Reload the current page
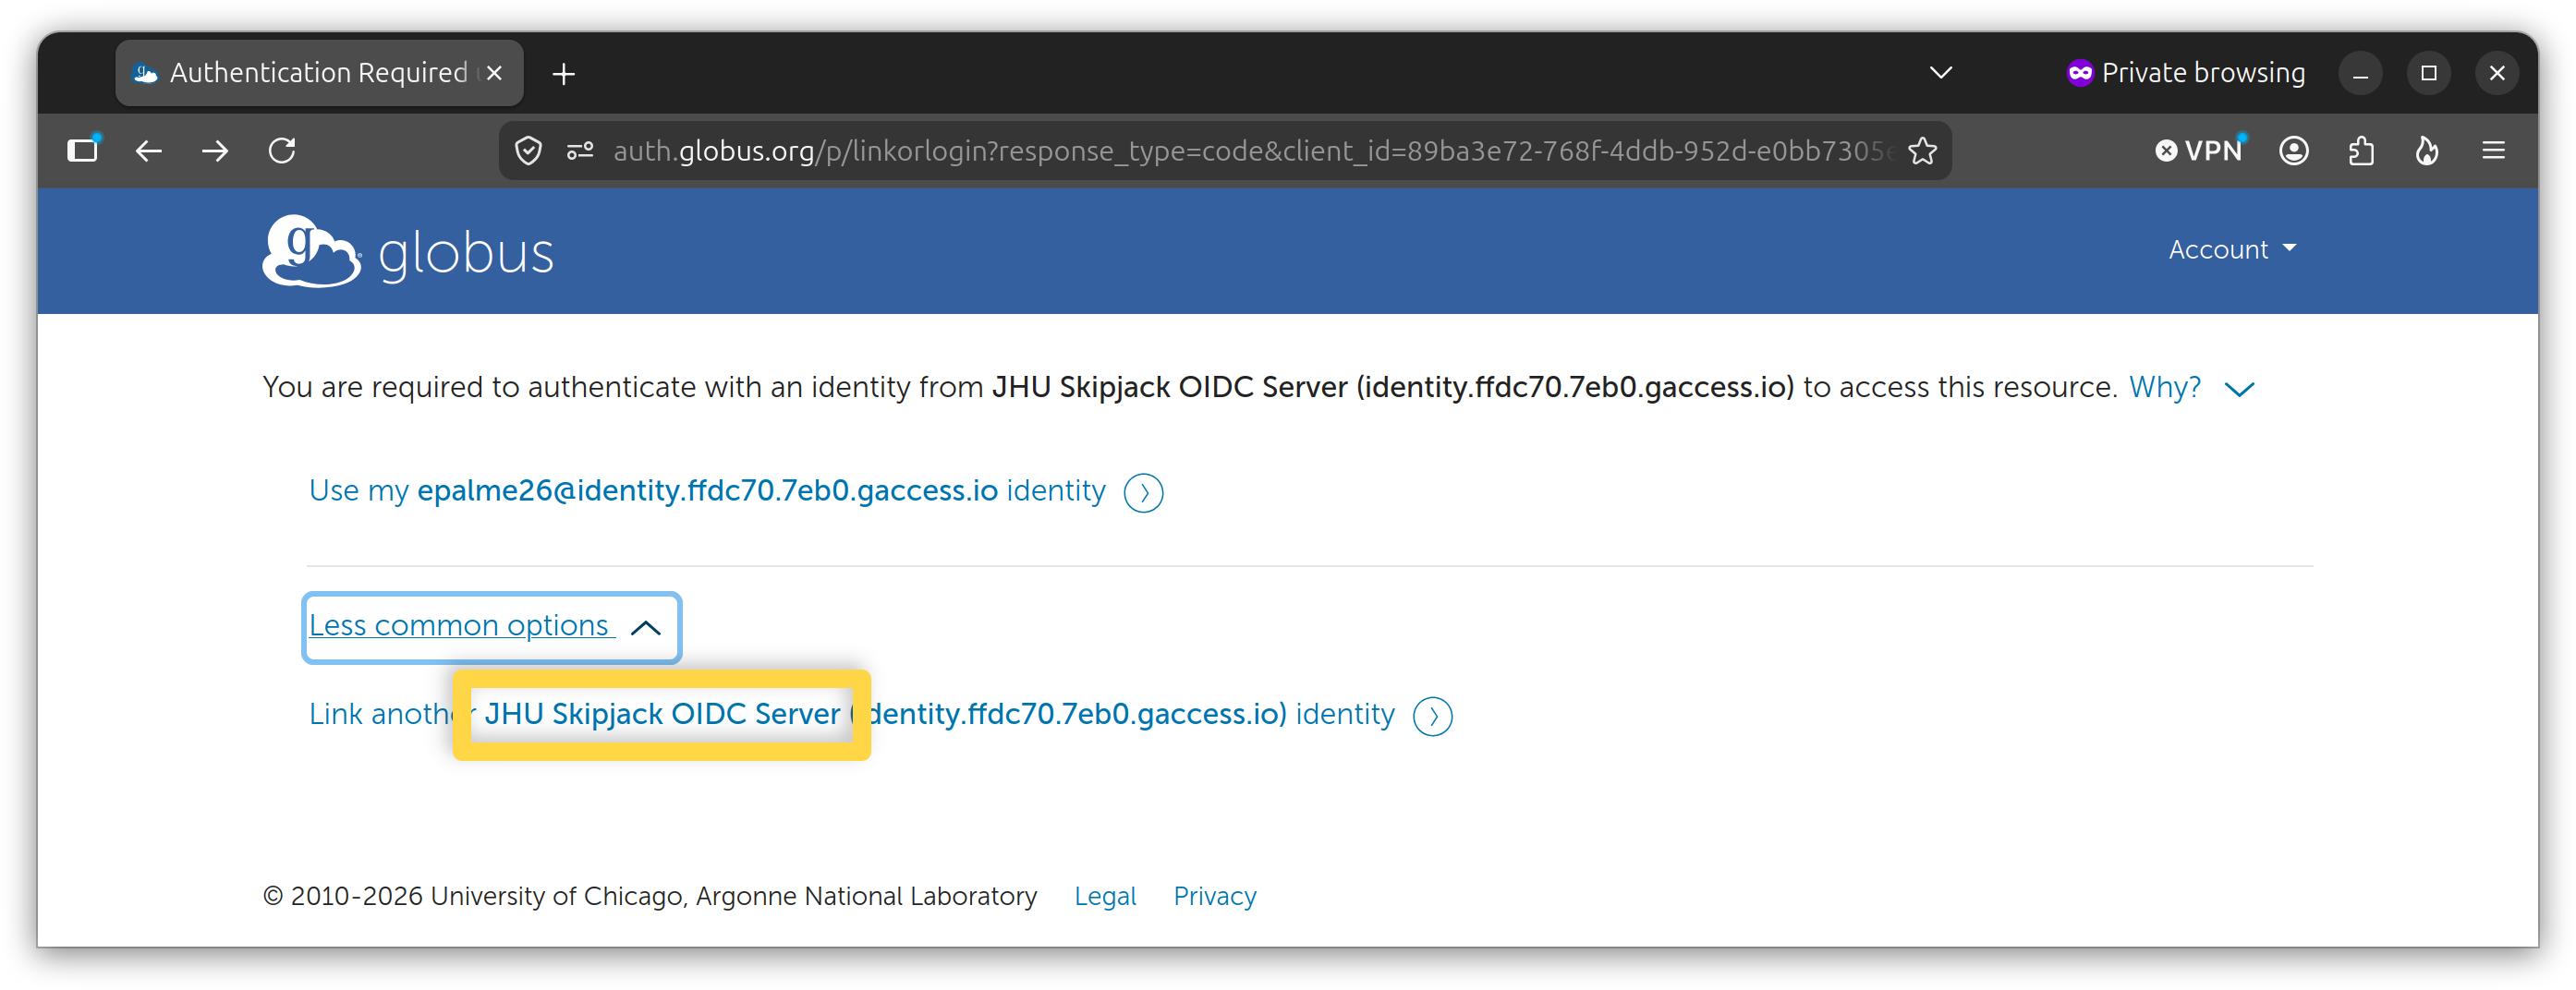Viewport: 2576px width, 990px height. pyautogui.click(x=282, y=151)
